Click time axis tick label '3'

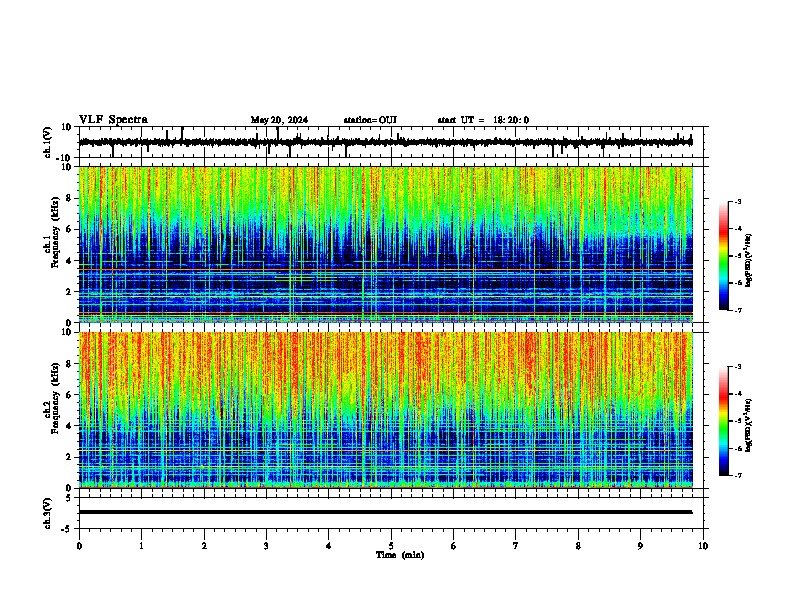pyautogui.click(x=266, y=546)
